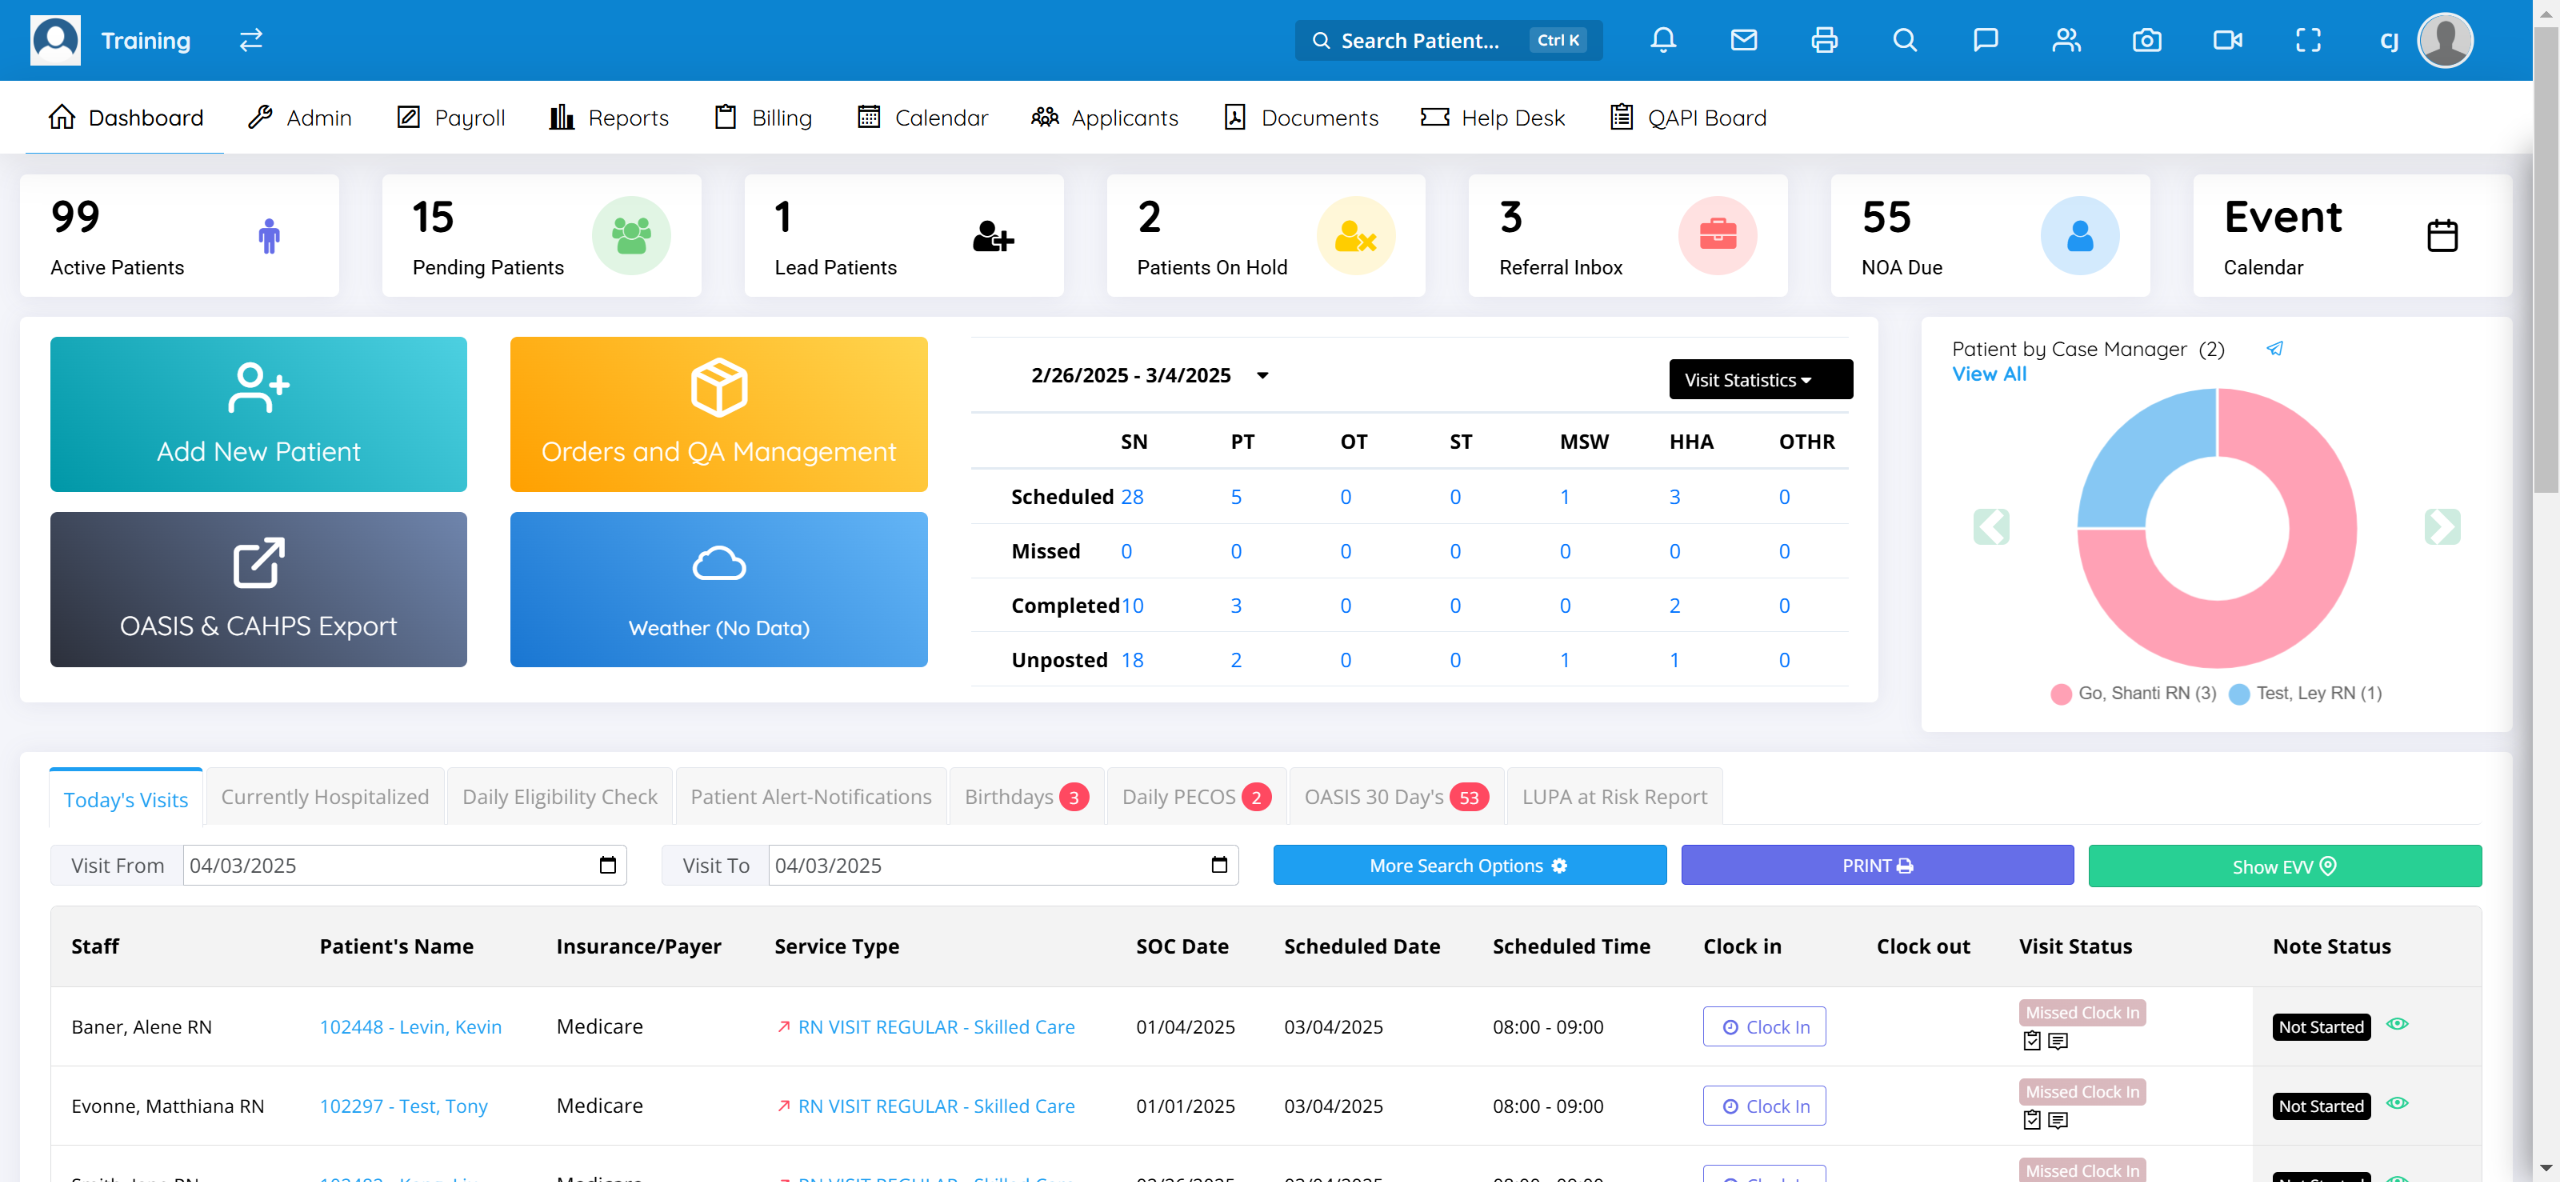2560x1182 pixels.
Task: Open patient link 102448 - Levin, Kevin
Action: click(x=410, y=1027)
